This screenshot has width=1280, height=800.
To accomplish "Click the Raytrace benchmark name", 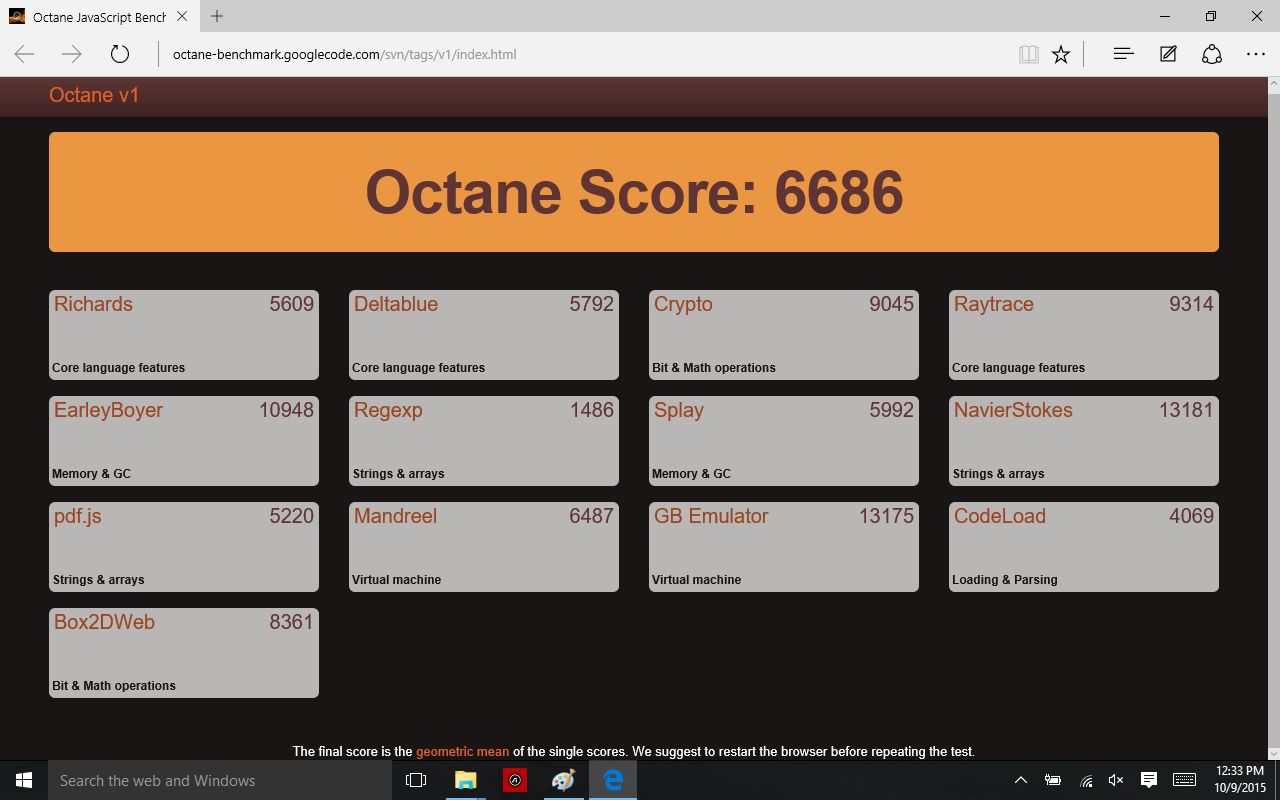I will tap(994, 305).
